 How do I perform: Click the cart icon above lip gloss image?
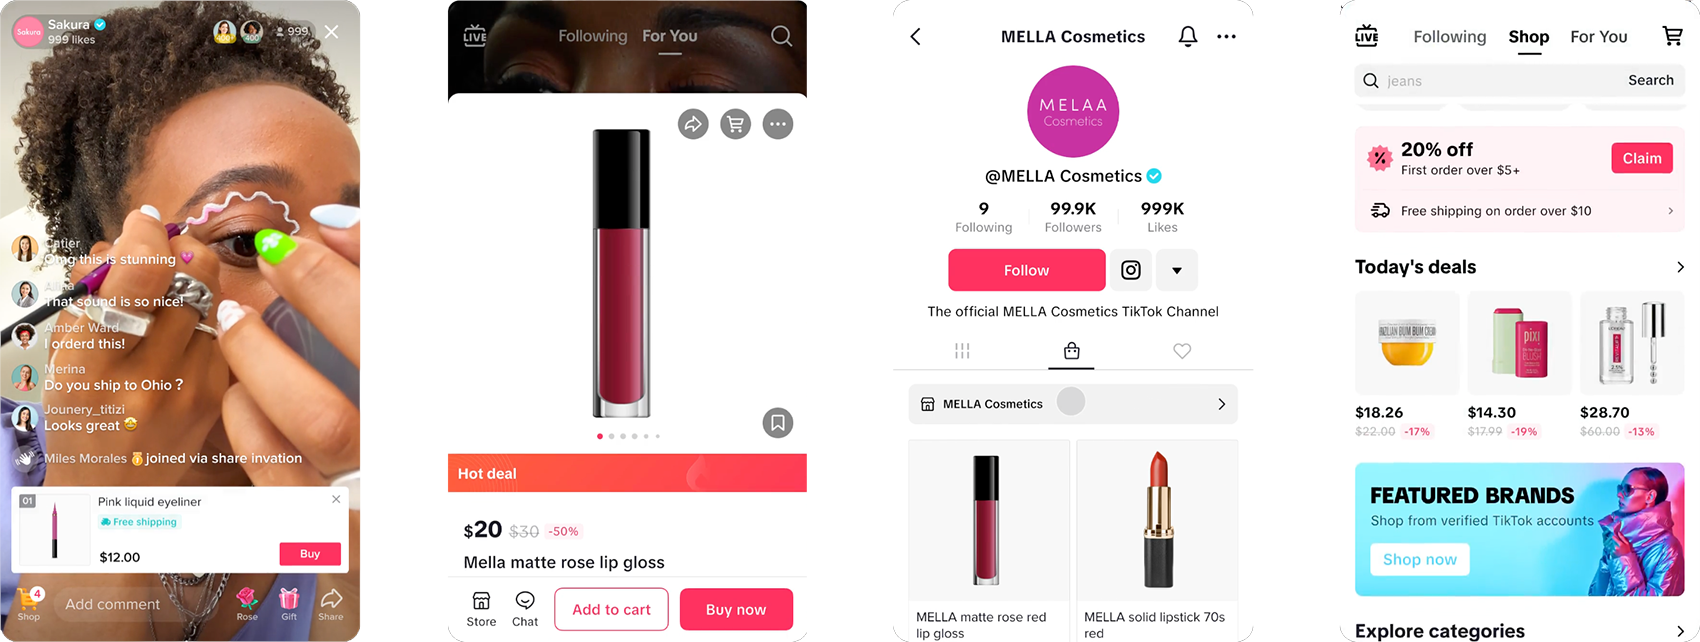735,124
